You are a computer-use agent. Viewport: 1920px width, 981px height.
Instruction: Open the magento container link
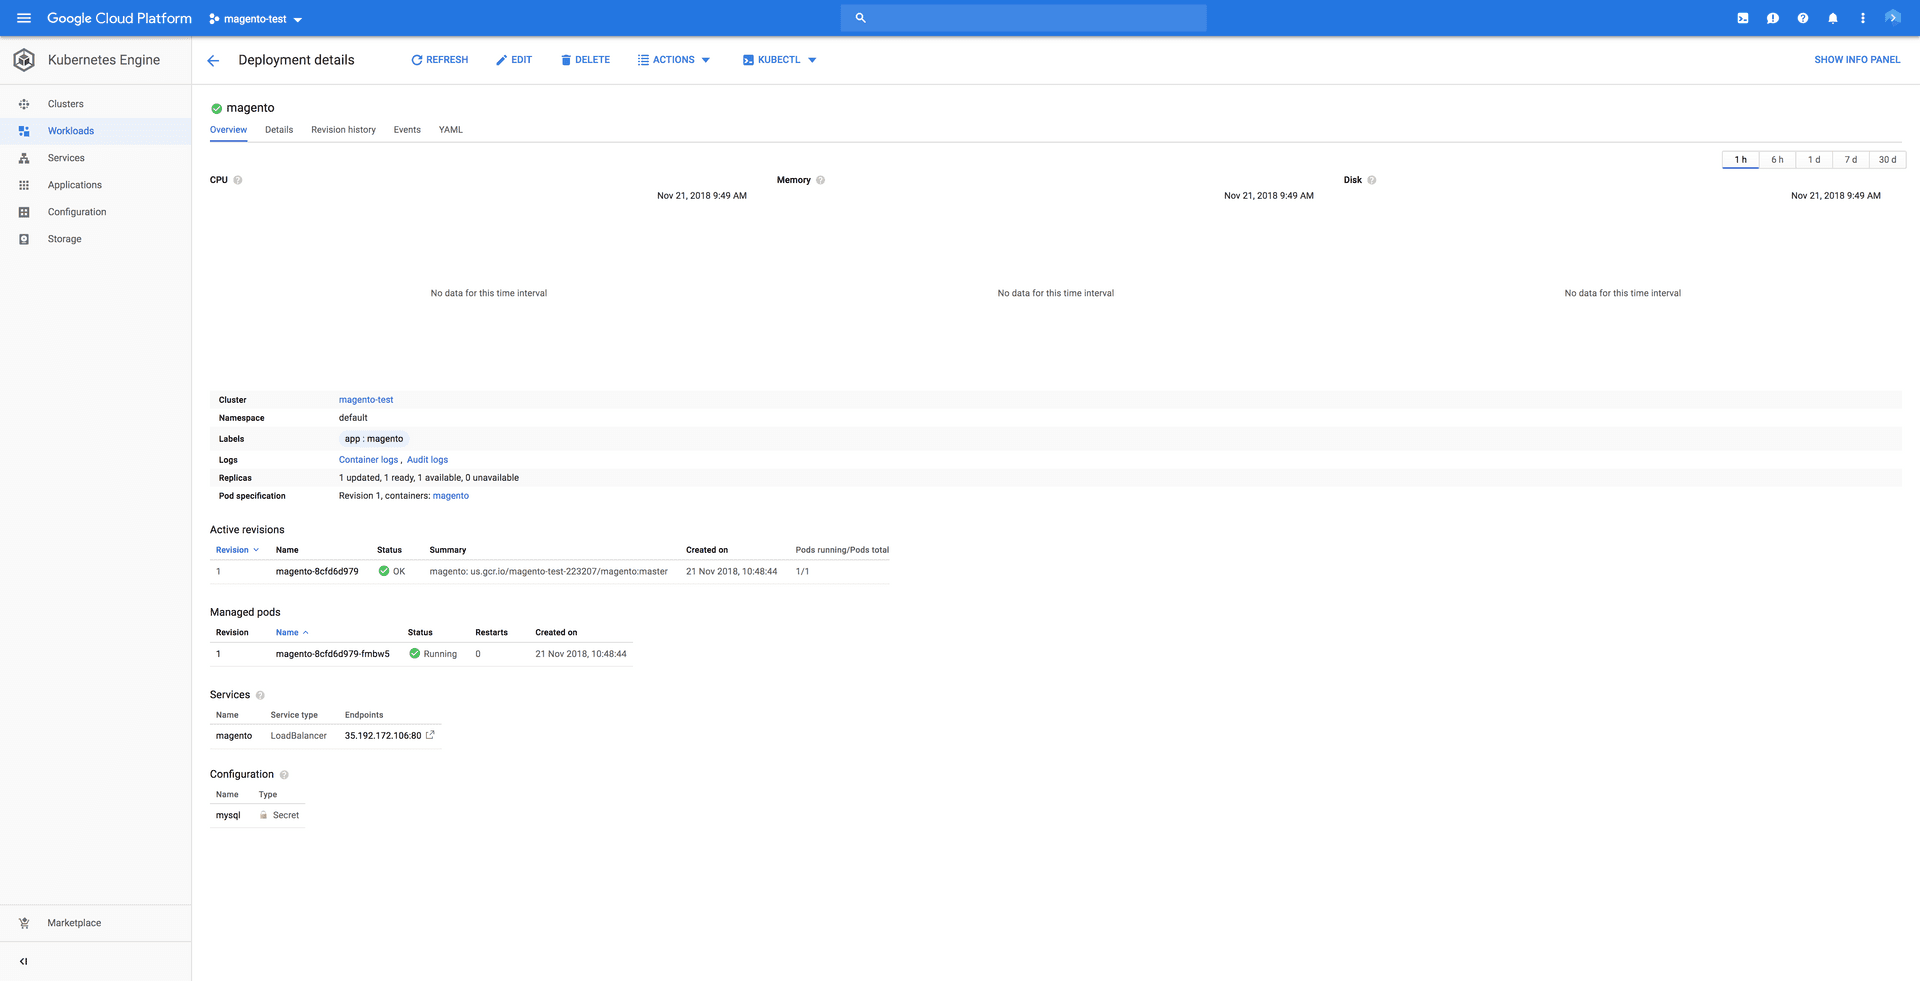coord(451,496)
